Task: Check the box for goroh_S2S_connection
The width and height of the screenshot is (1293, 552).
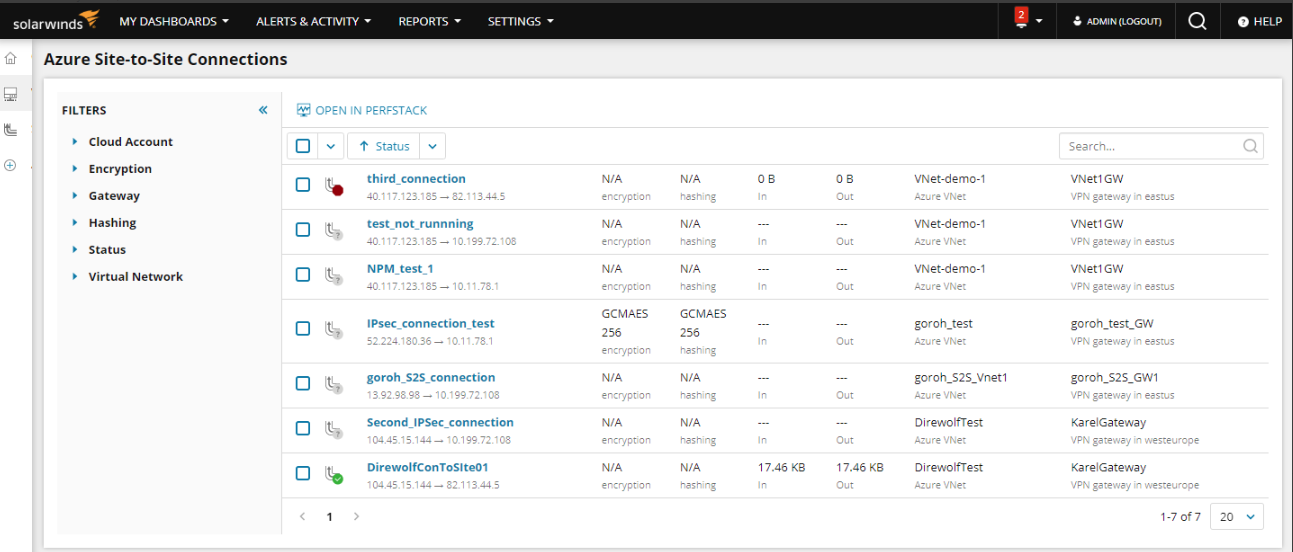Action: pos(303,384)
